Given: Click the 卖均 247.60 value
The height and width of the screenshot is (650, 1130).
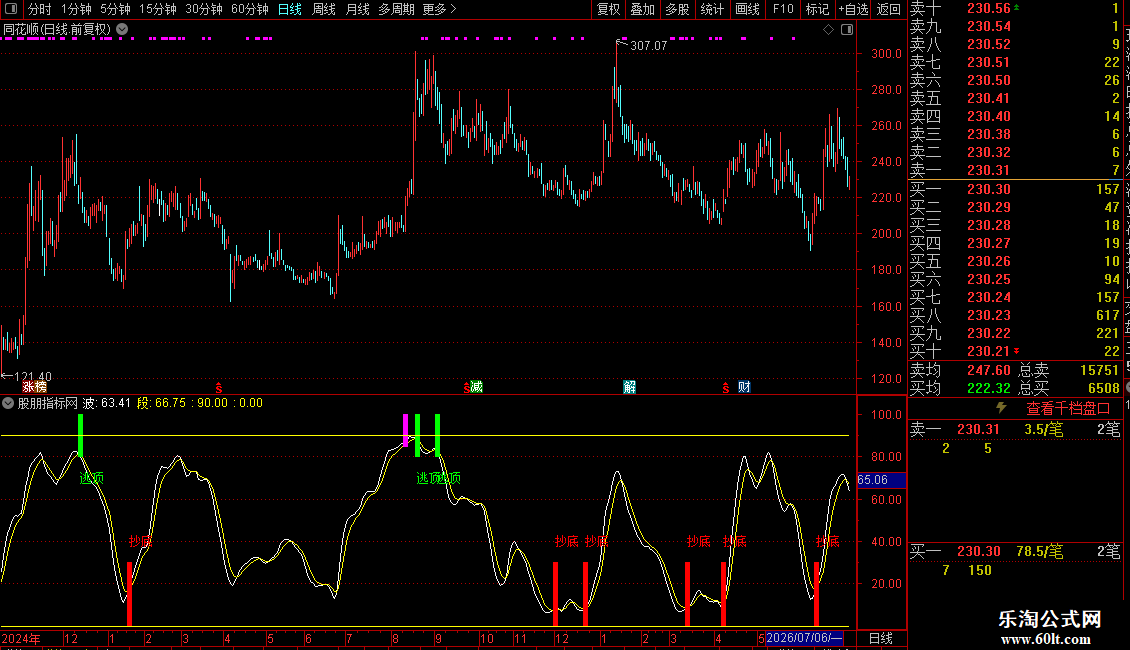Looking at the screenshot, I should (x=989, y=370).
